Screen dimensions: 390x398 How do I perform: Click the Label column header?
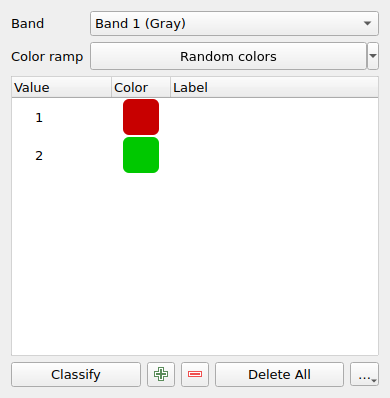(274, 87)
